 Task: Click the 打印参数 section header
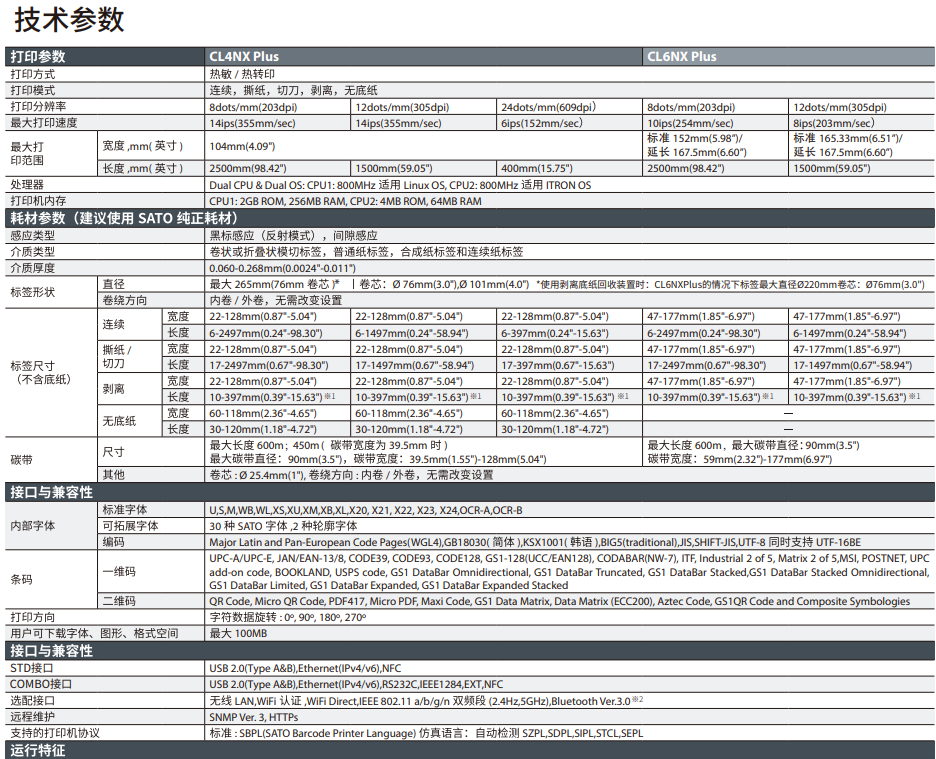(38, 57)
